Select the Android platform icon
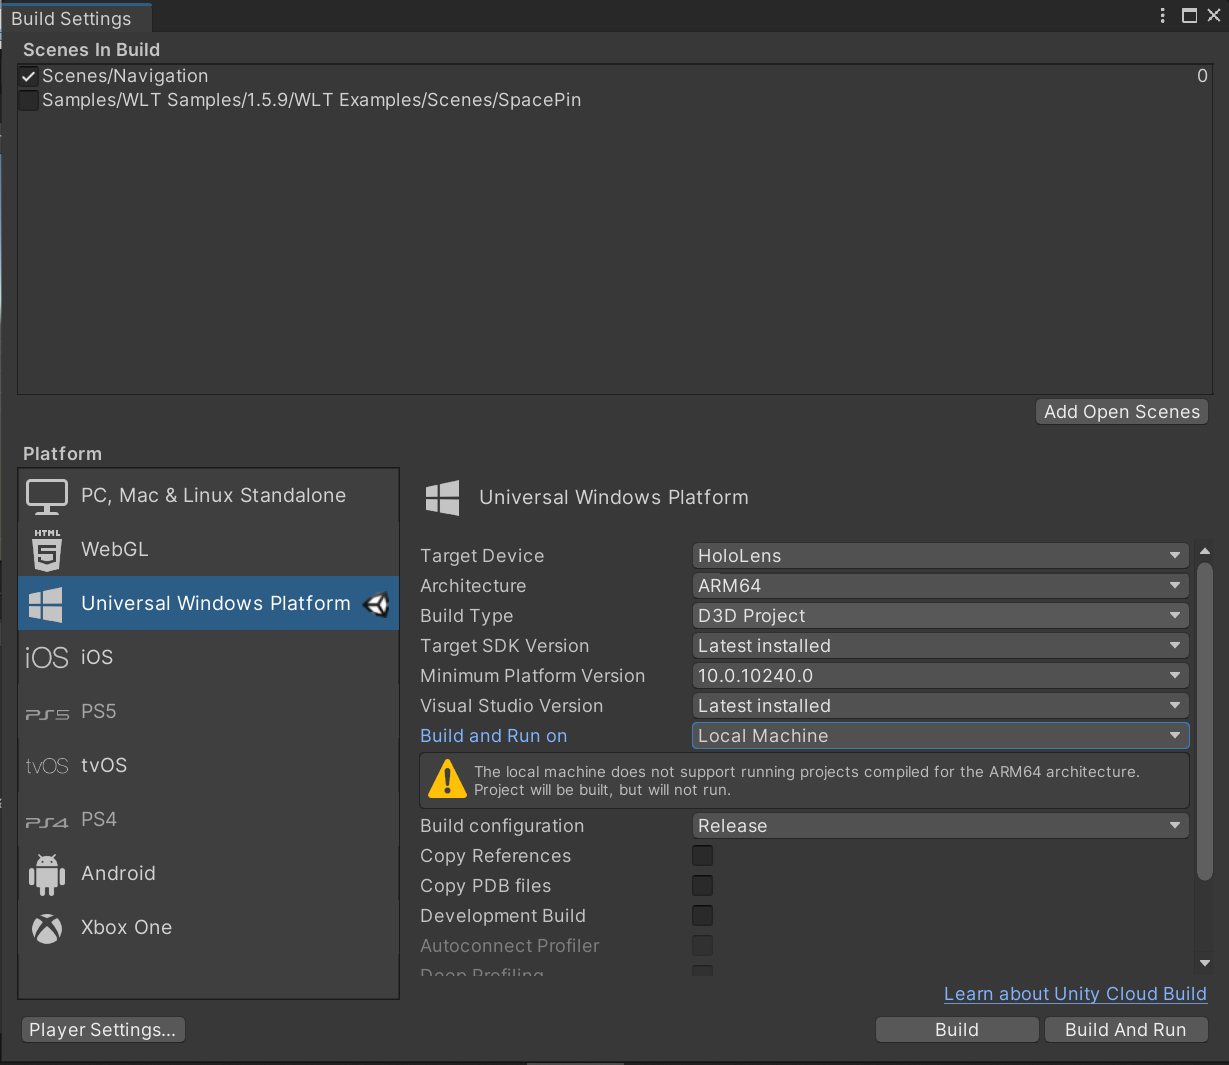The width and height of the screenshot is (1229, 1065). click(46, 873)
